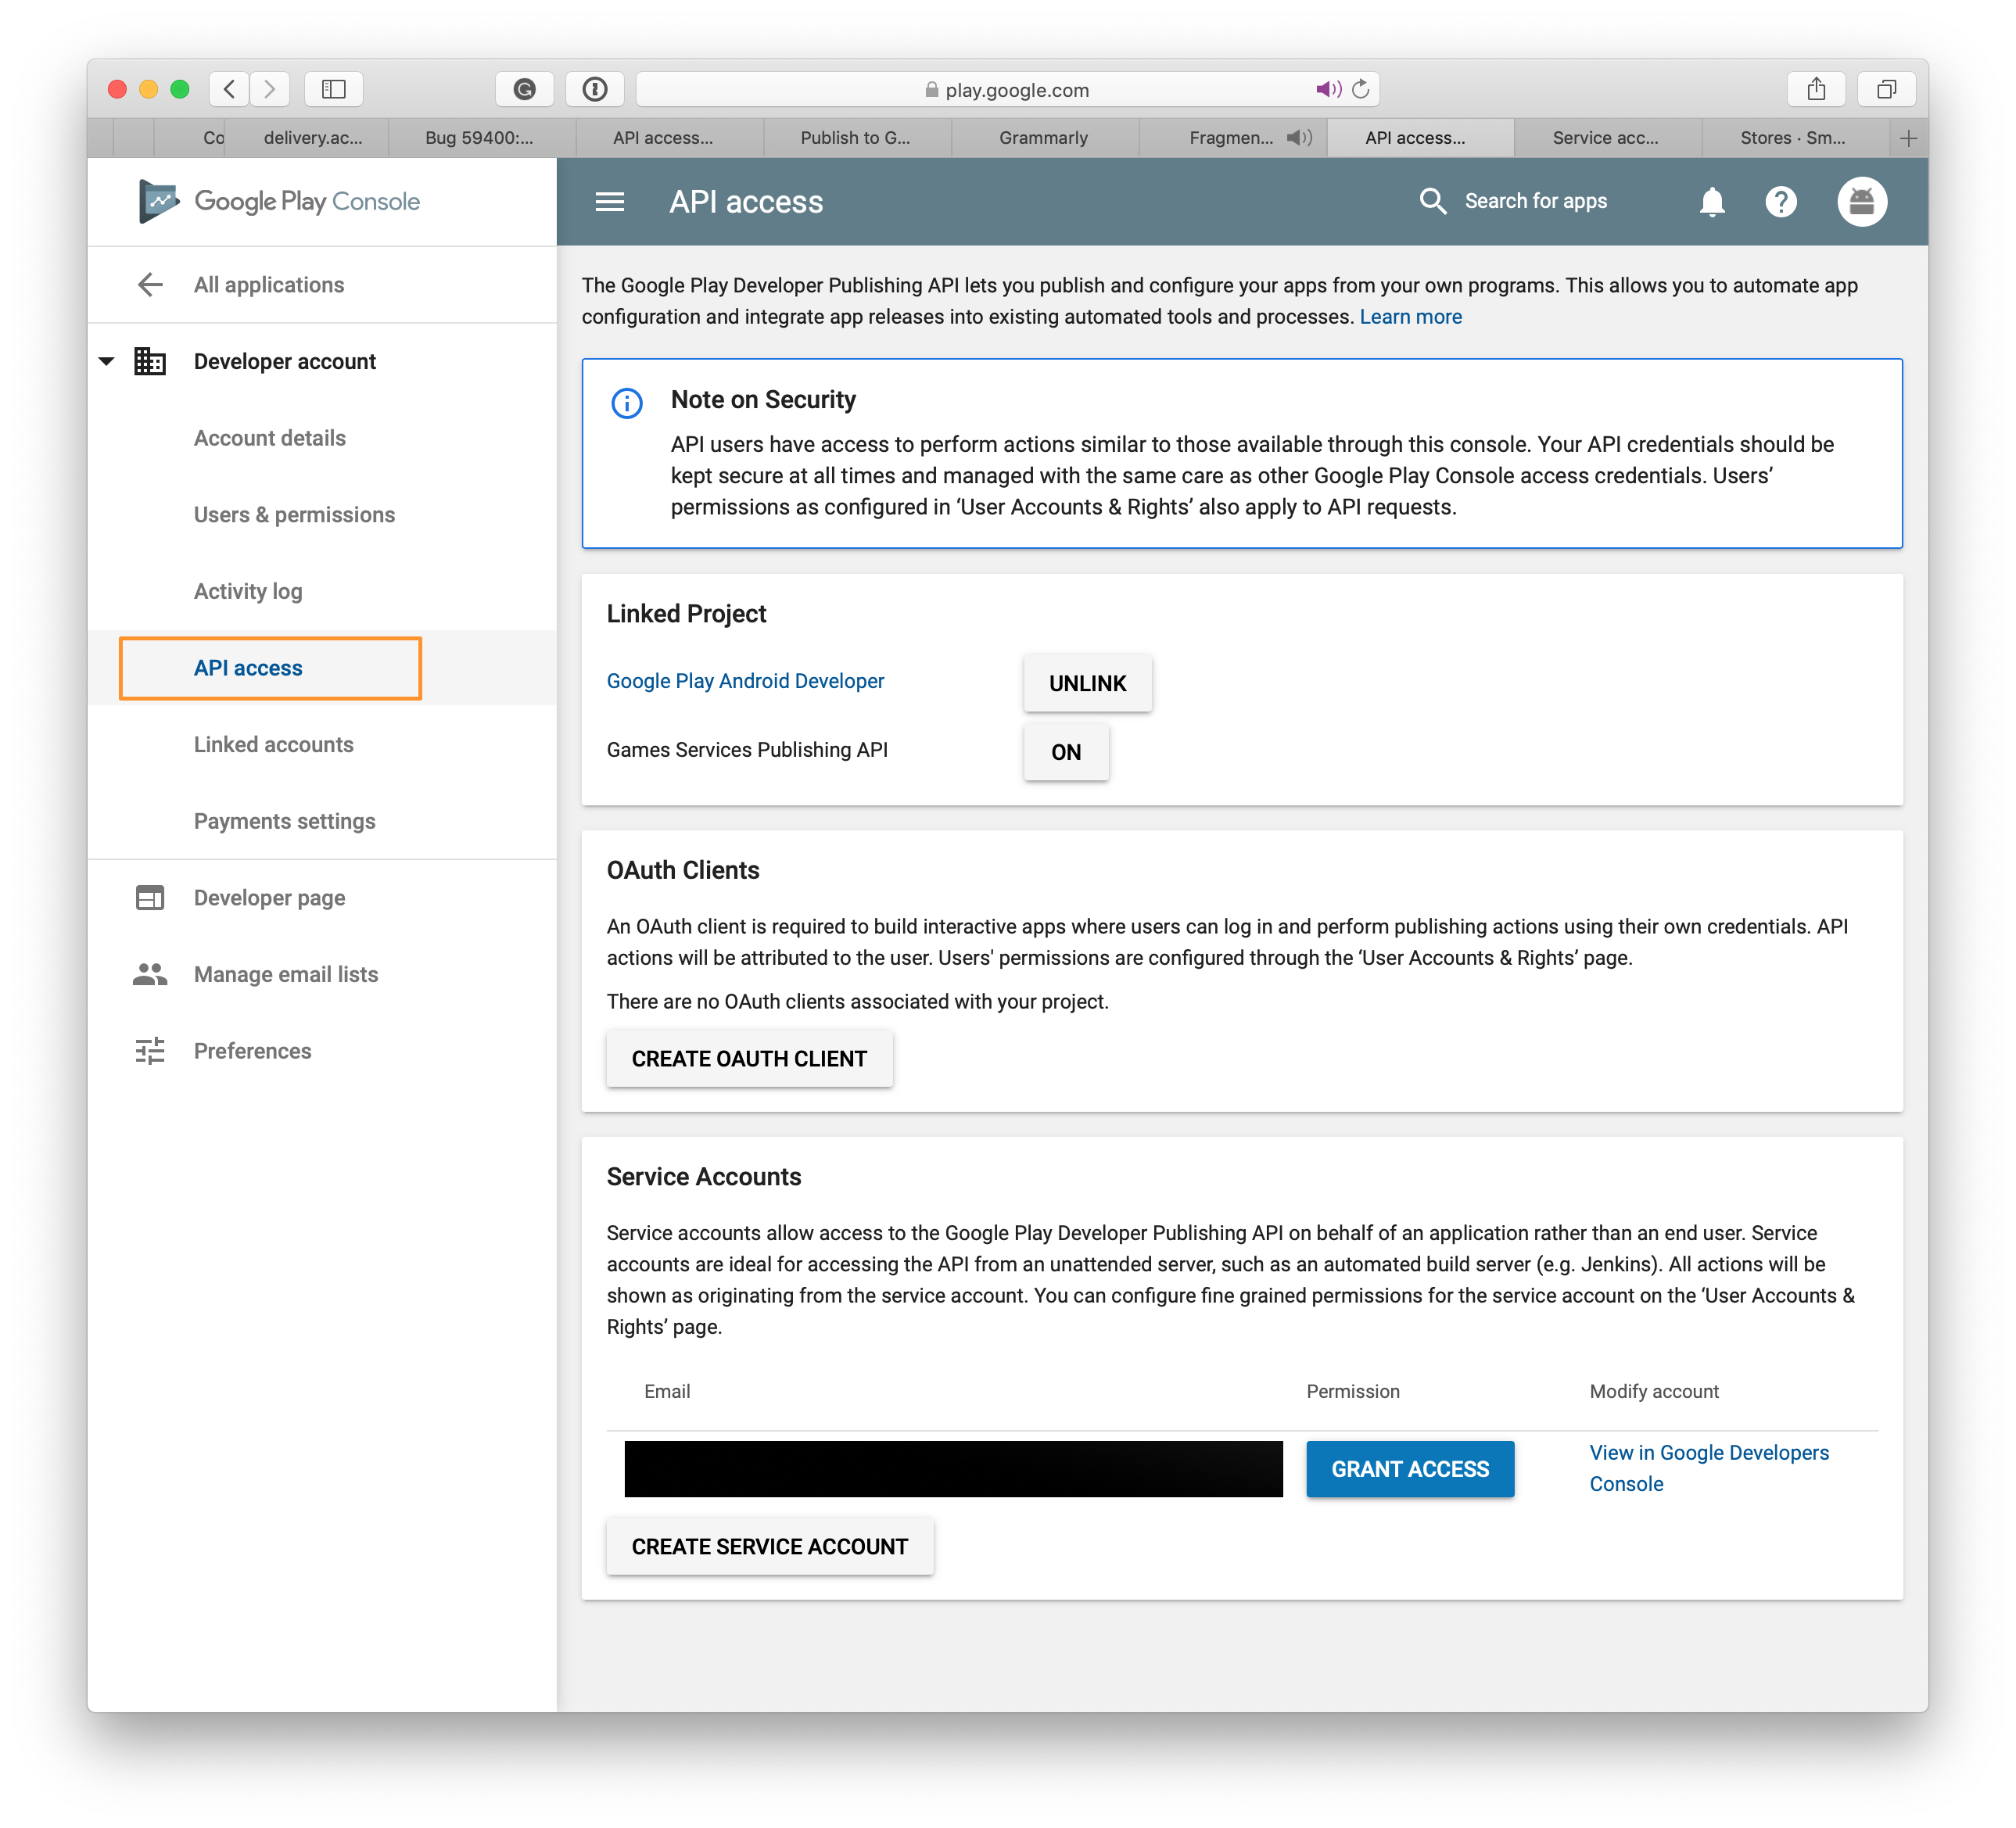
Task: Click the All applications back arrow
Action: point(148,283)
